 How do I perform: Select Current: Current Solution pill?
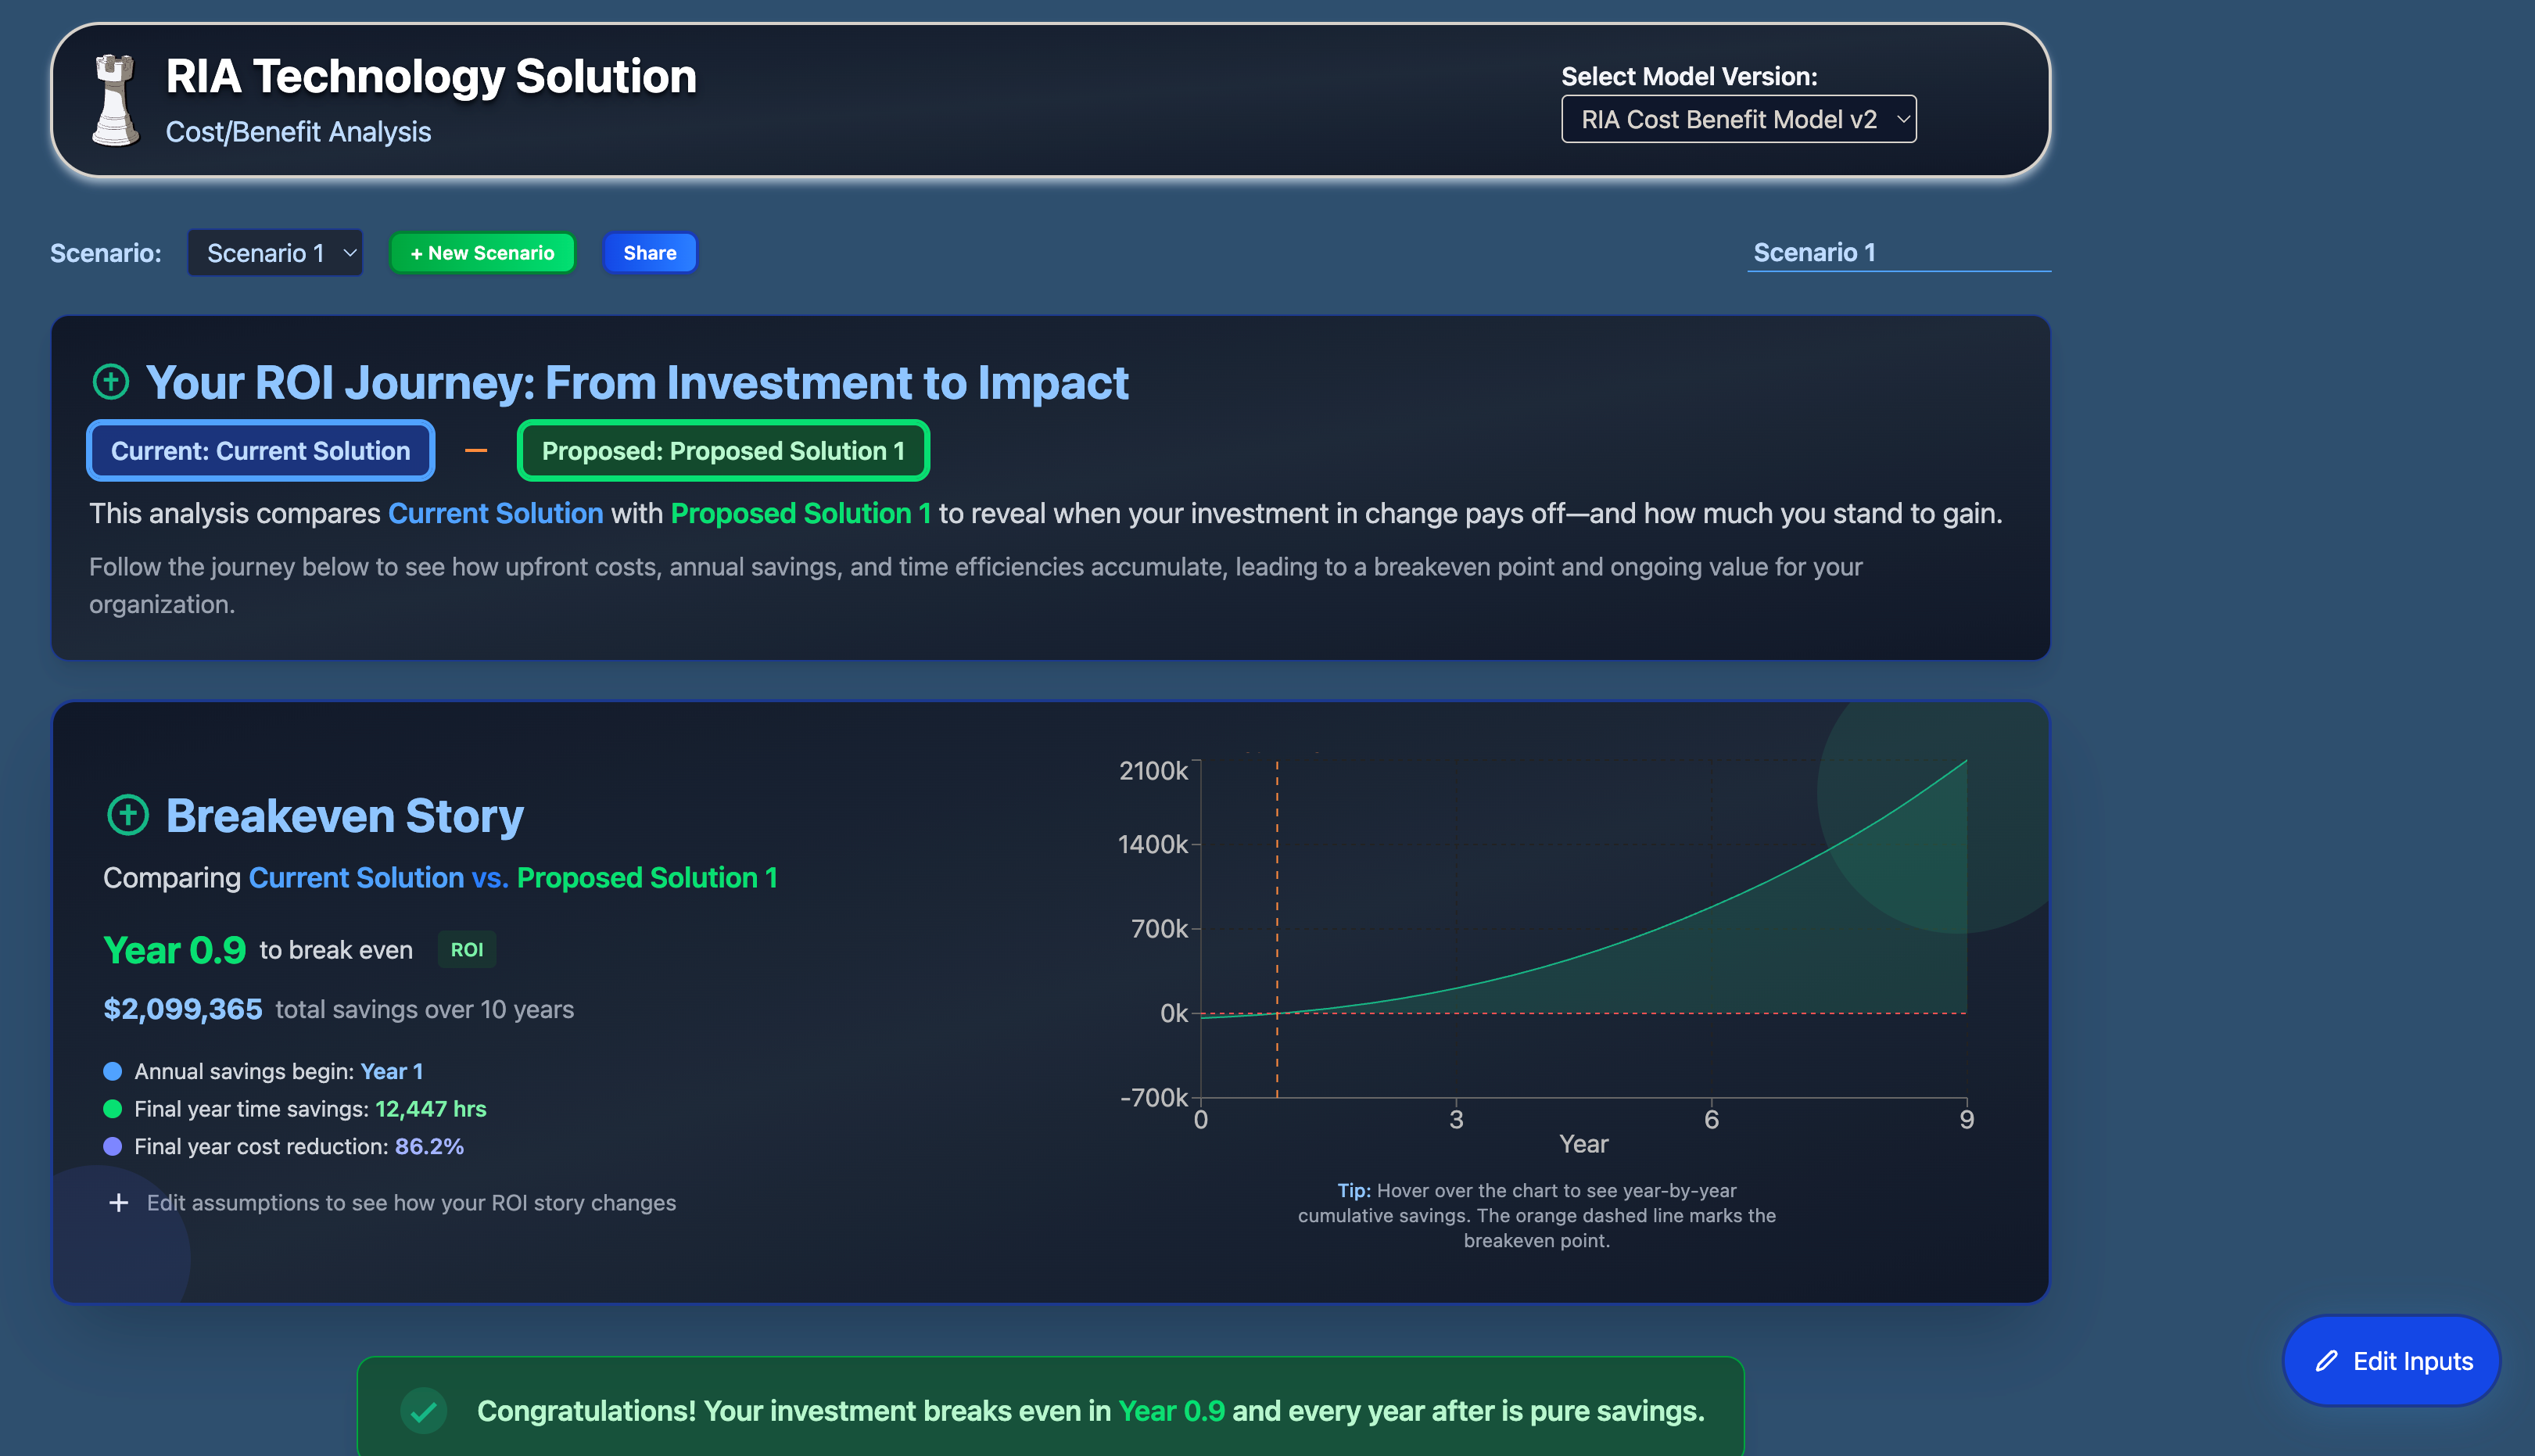pos(260,451)
